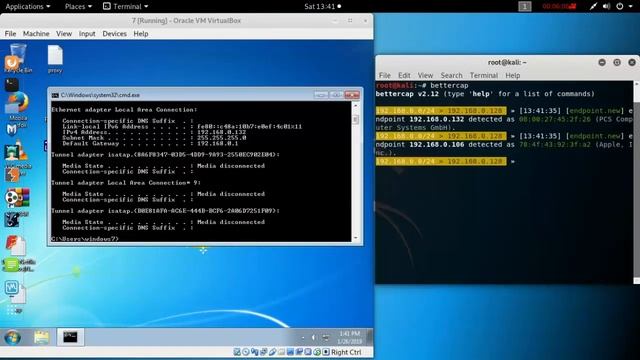The image size is (640, 360).
Task: Click the VirtualBox hard disk activity indicator
Action: [237, 352]
